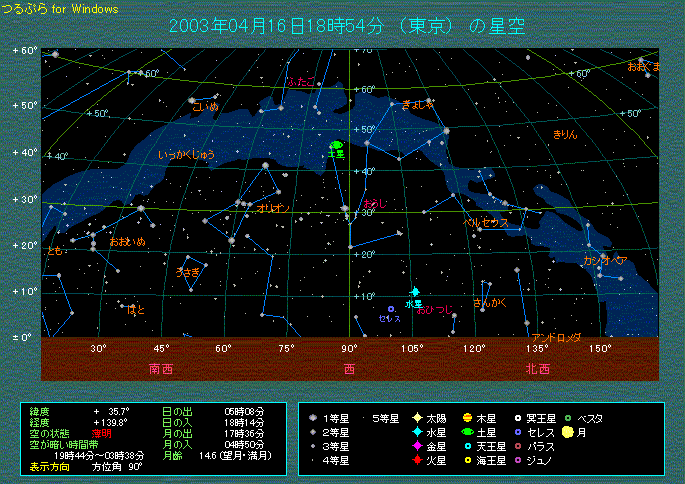Click the cyan Mercury marker on the star map
The height and width of the screenshot is (484, 685).
(x=414, y=292)
